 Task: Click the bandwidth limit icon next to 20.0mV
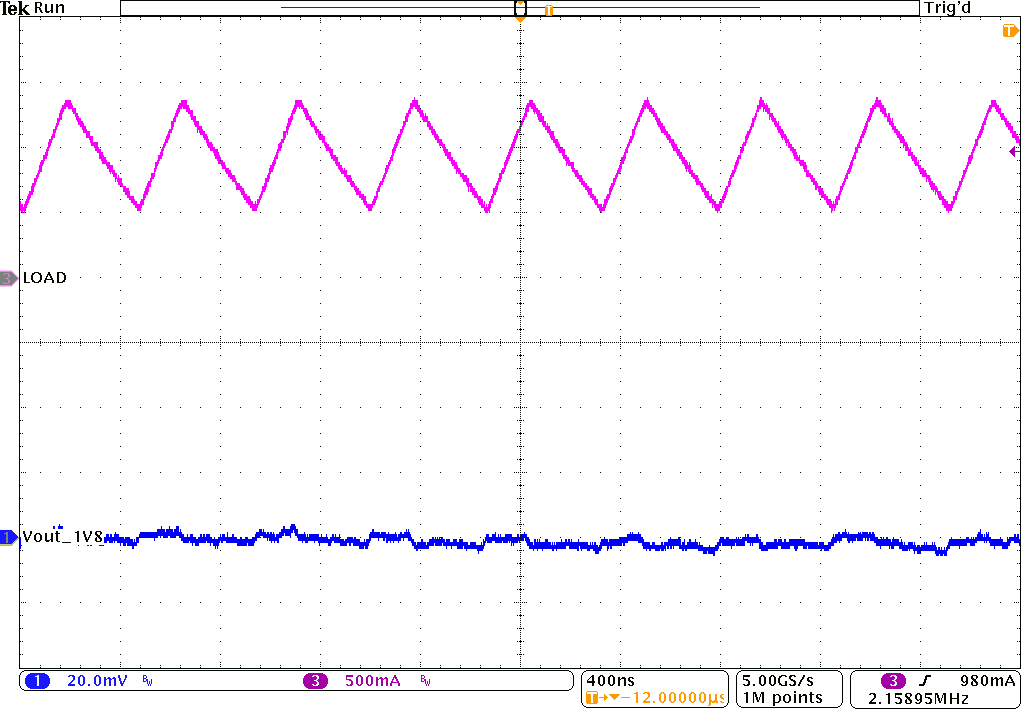coord(147,679)
